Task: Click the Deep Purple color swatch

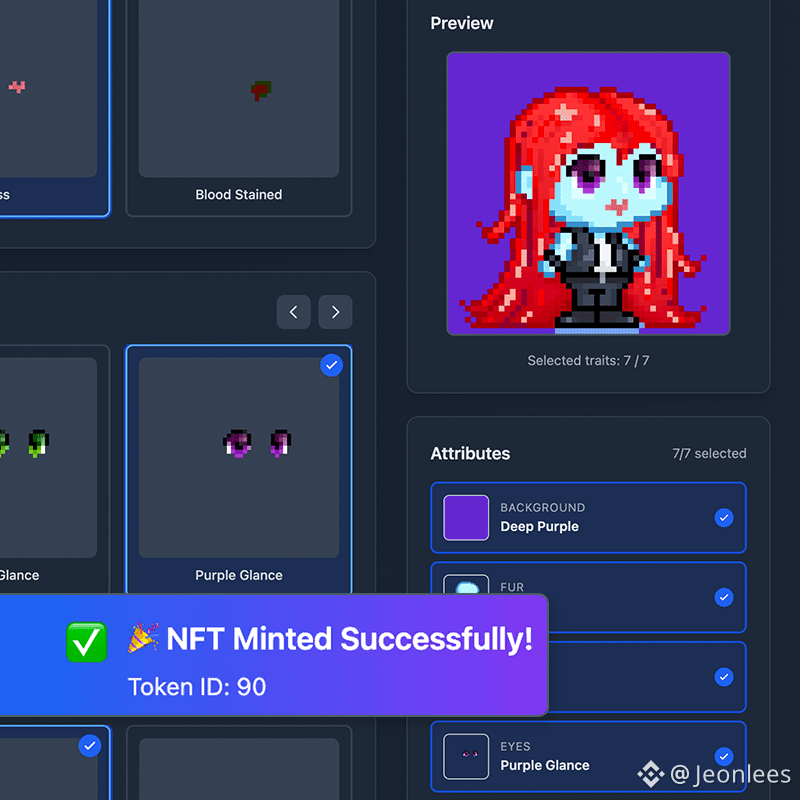Action: click(466, 517)
